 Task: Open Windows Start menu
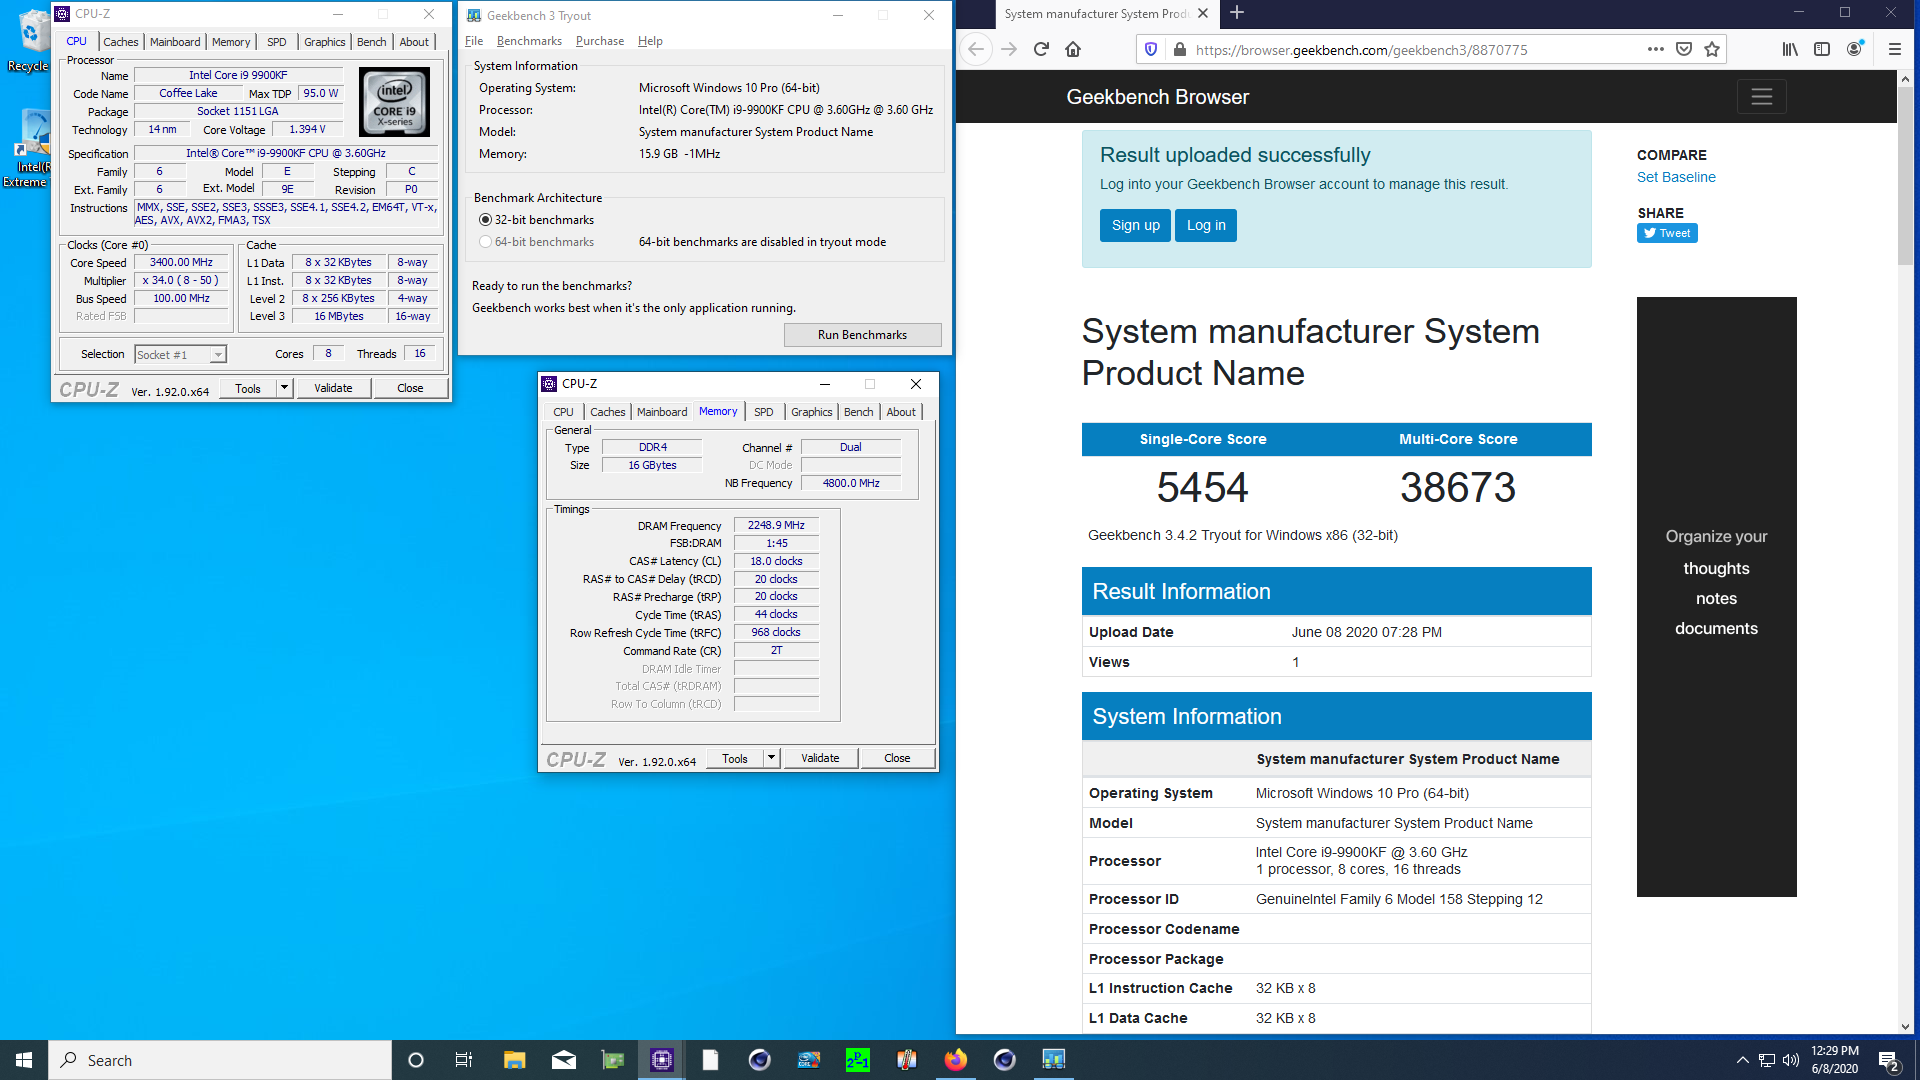coord(24,1060)
